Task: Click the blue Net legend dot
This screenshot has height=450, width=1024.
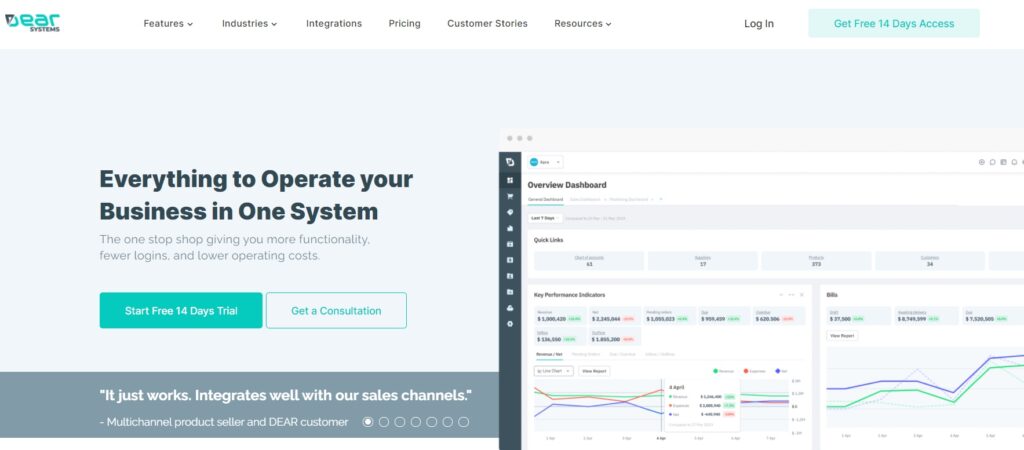Action: 778,371
